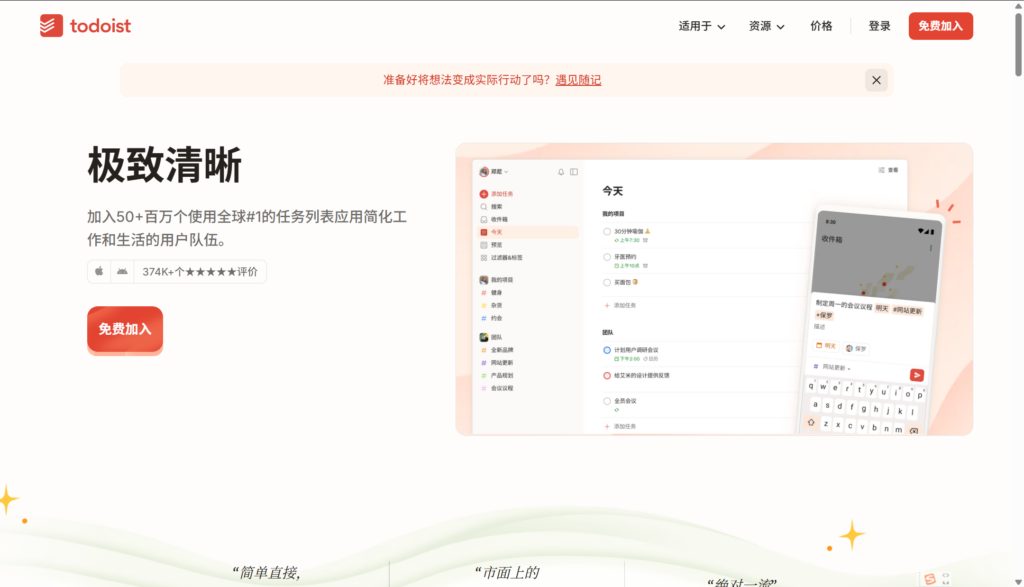Open the 价格 menu item
Image resolution: width=1024 pixels, height=587 pixels.
point(820,26)
